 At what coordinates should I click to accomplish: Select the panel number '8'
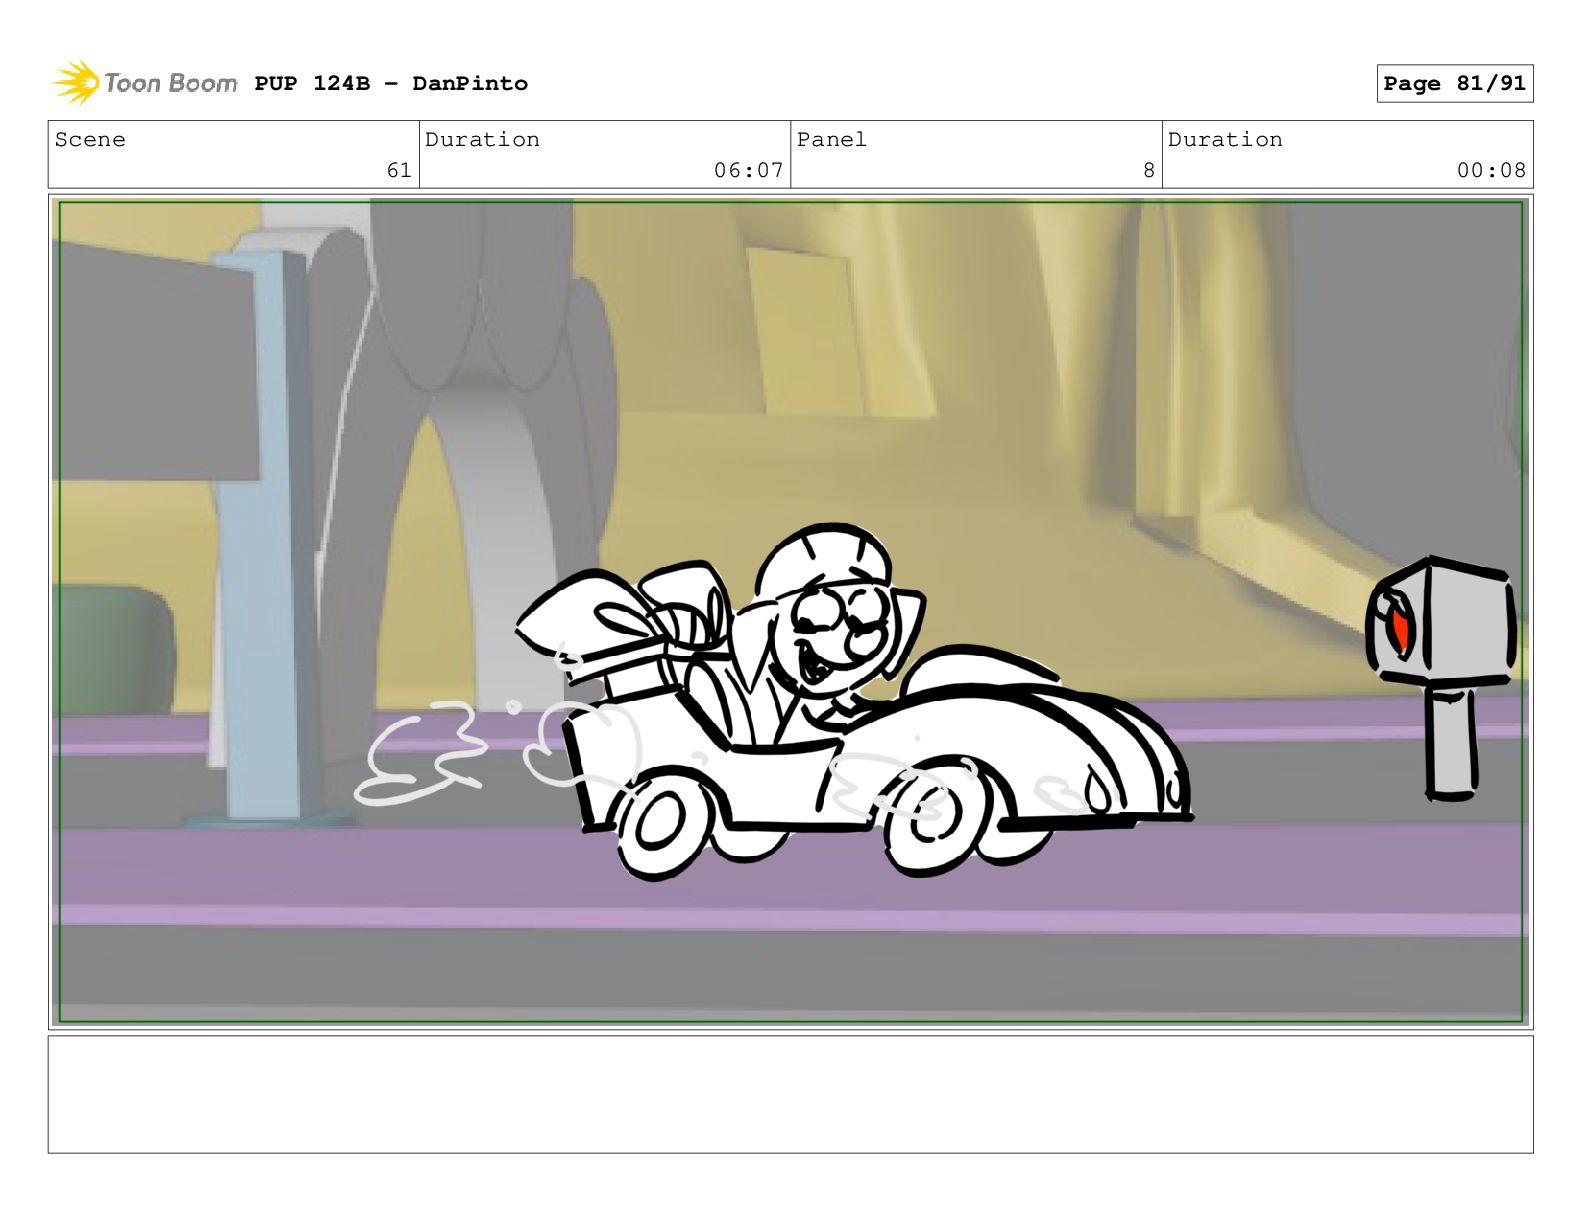click(x=1149, y=170)
